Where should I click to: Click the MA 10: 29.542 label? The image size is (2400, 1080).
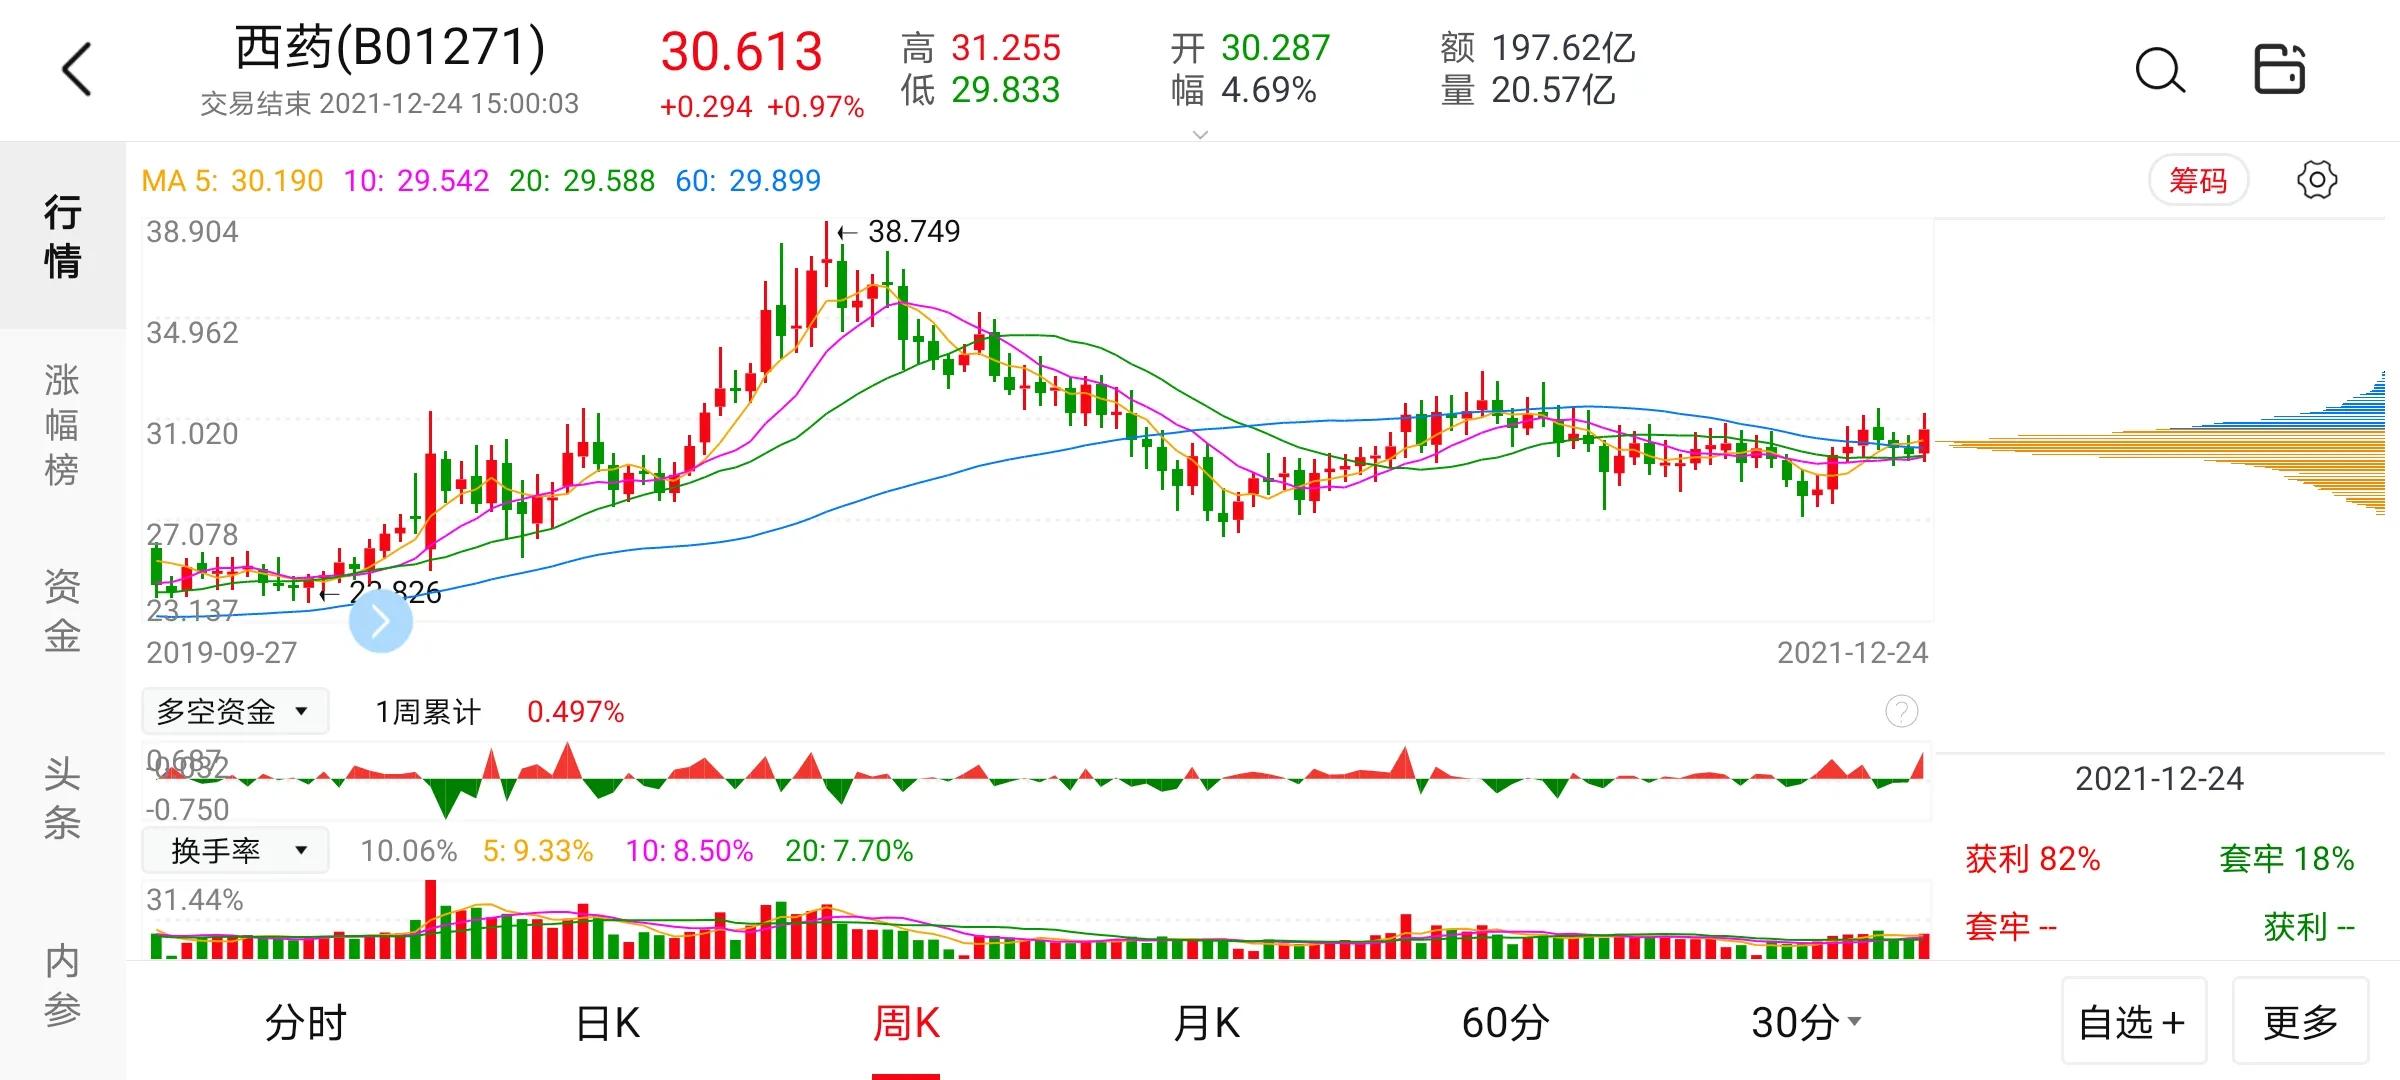pos(416,180)
